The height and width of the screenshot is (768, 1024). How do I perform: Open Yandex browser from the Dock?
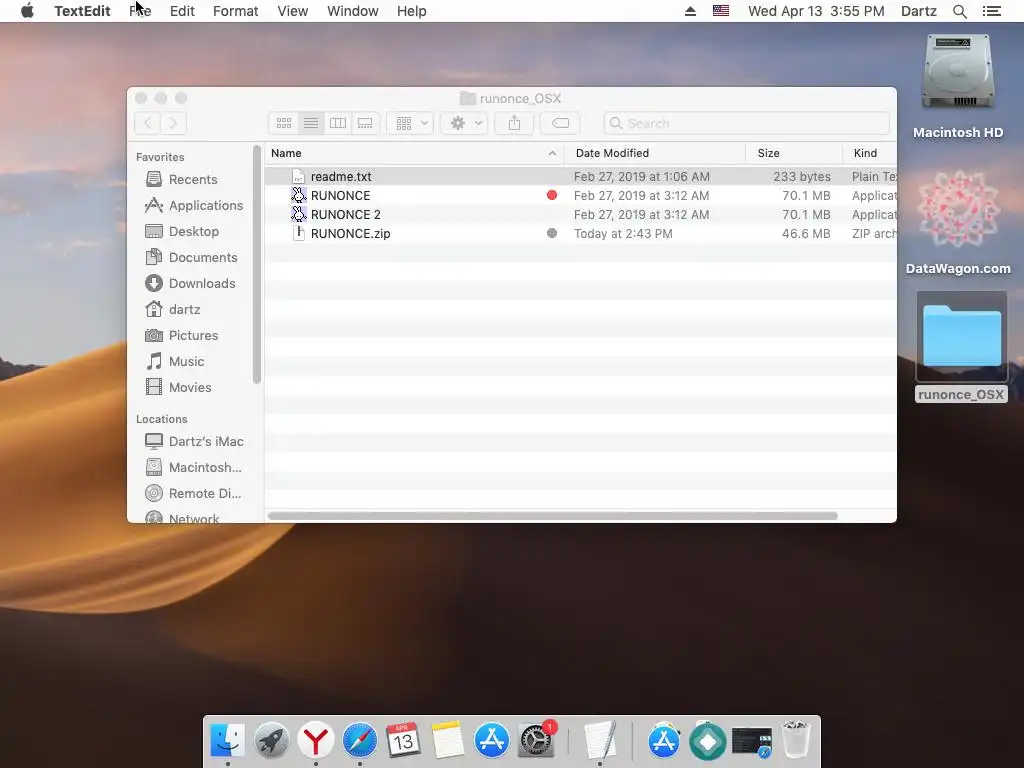pyautogui.click(x=315, y=741)
